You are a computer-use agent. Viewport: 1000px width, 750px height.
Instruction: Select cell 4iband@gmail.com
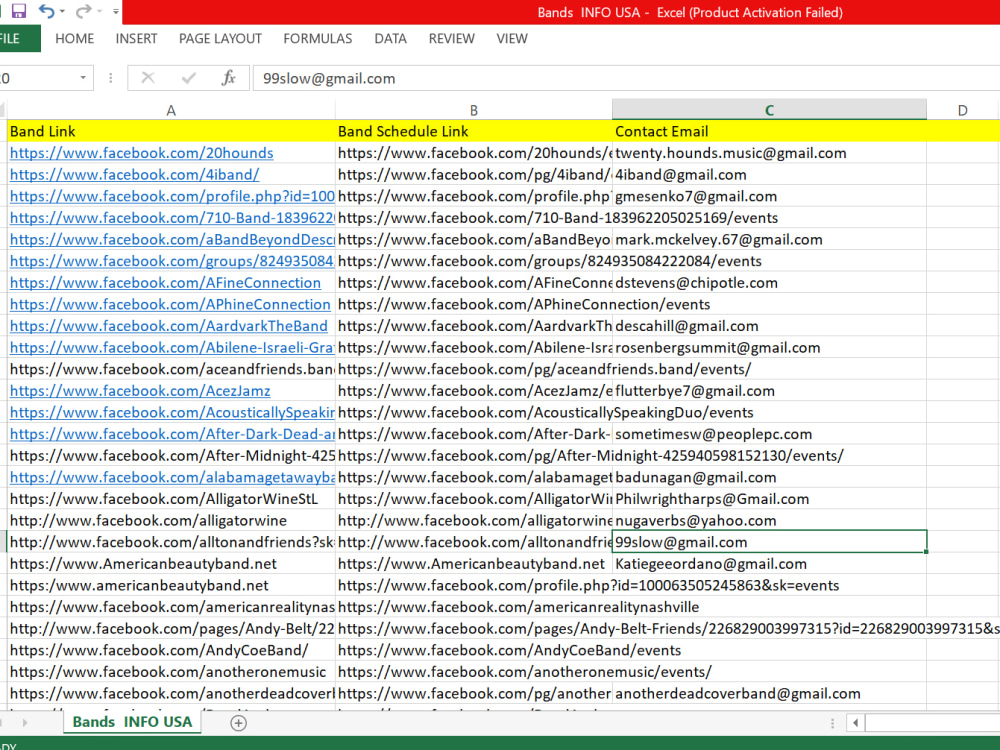click(769, 175)
